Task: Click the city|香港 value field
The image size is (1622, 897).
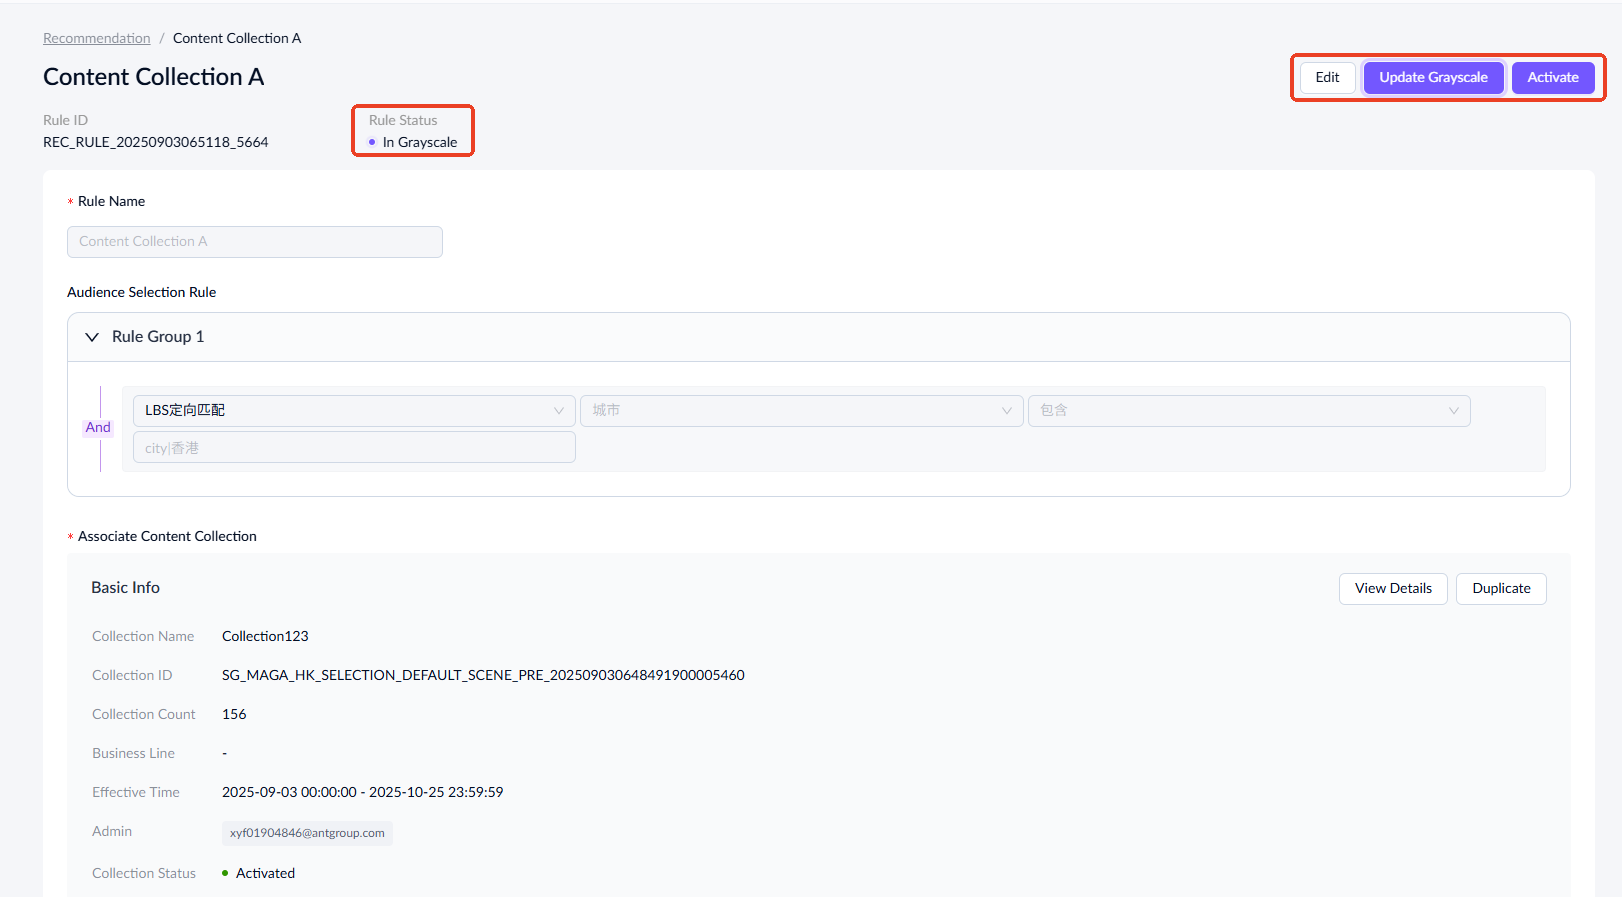Action: [x=354, y=448]
